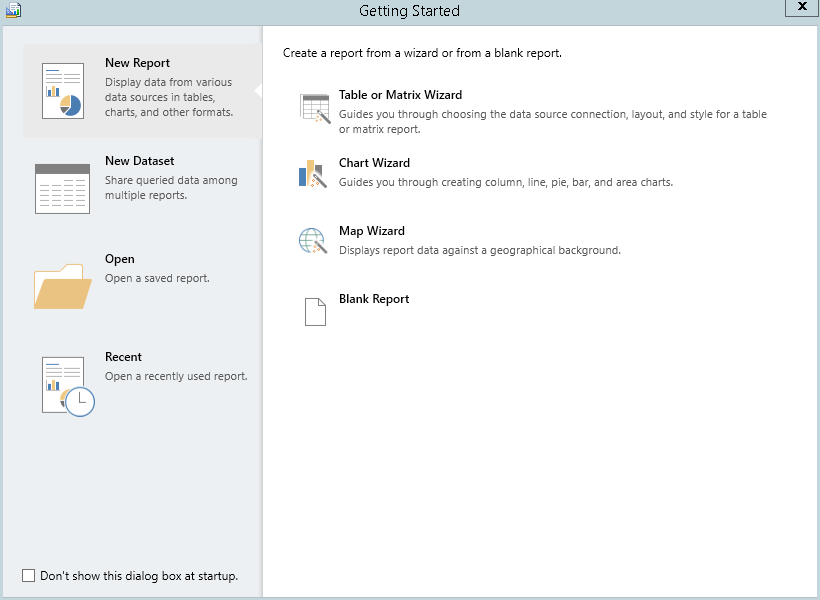Open the Map Wizard text link

(371, 231)
